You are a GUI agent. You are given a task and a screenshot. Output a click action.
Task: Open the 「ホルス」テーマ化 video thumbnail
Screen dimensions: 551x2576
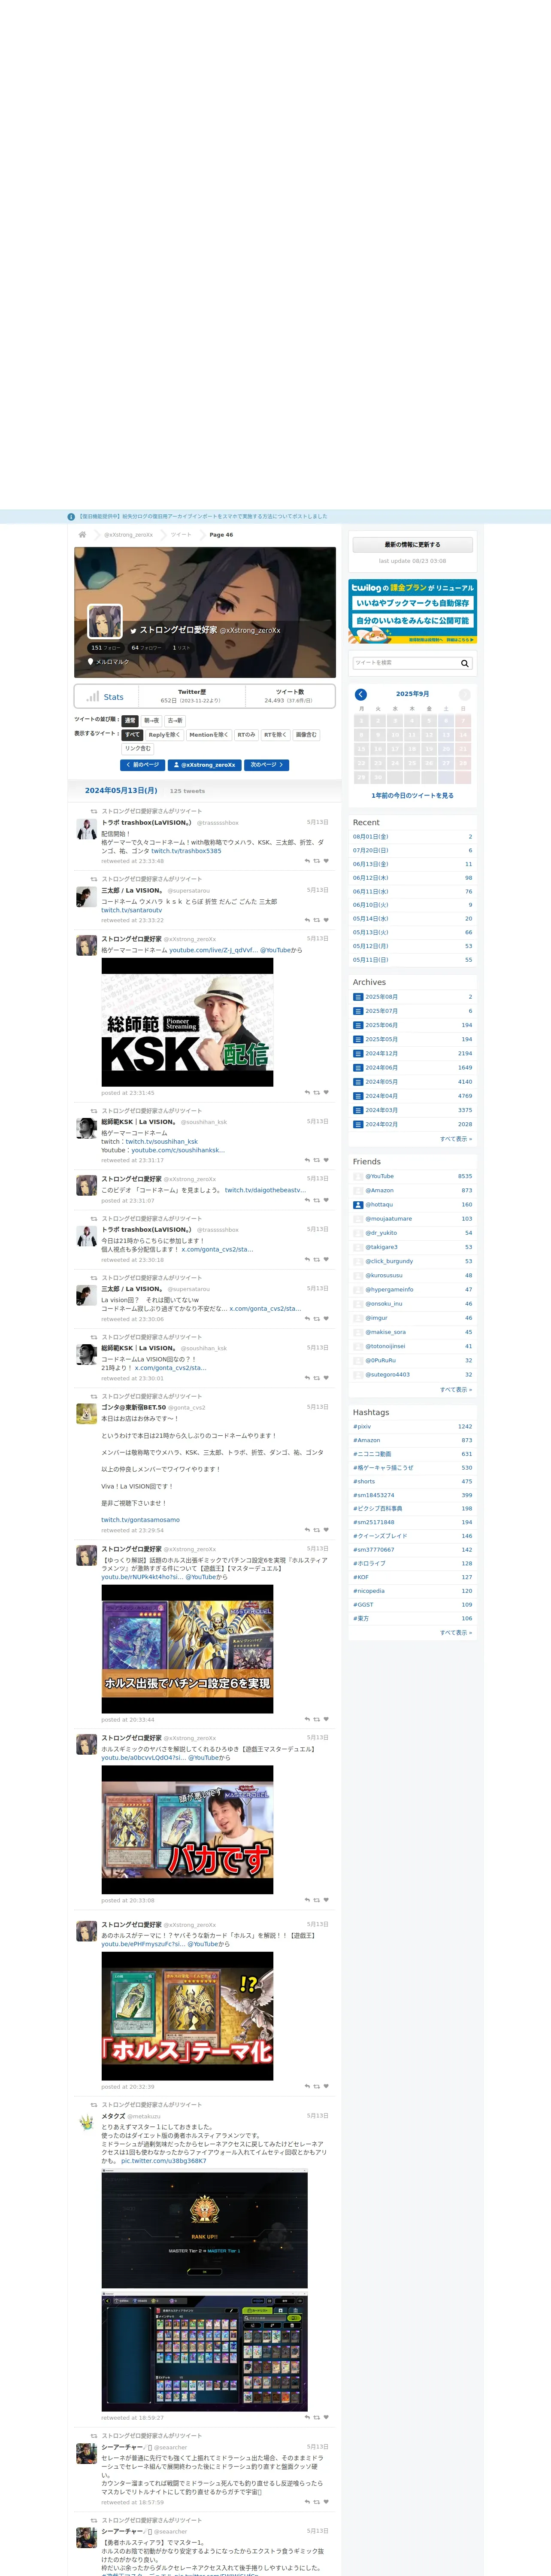point(187,2016)
